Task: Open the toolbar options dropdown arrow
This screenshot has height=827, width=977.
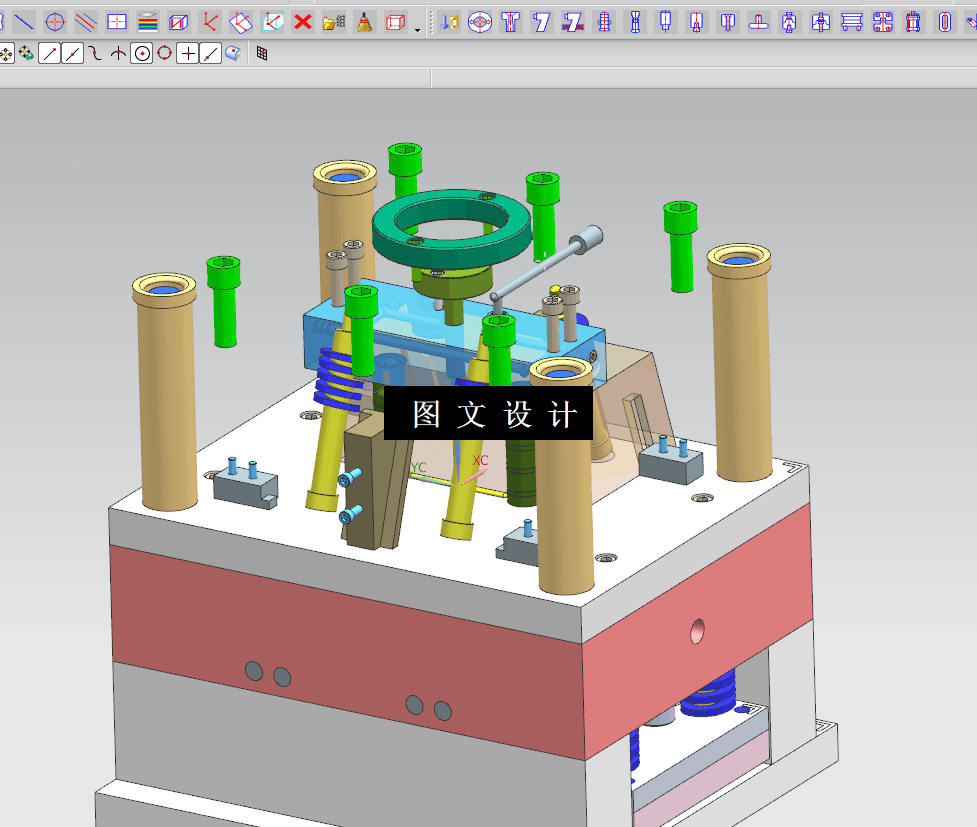Action: click(x=417, y=29)
